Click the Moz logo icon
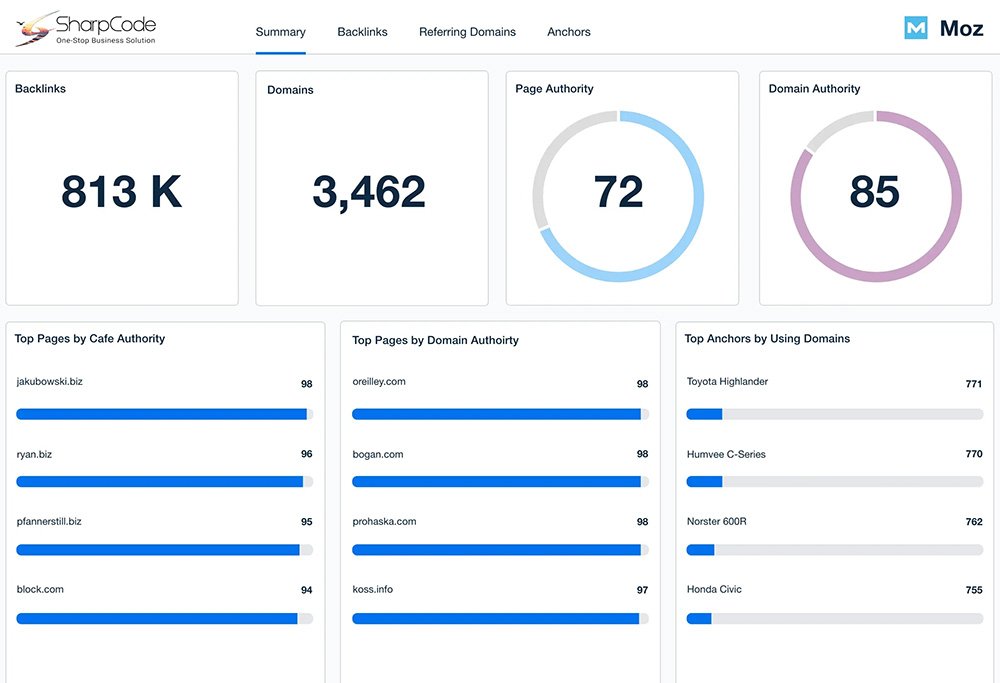 [915, 28]
